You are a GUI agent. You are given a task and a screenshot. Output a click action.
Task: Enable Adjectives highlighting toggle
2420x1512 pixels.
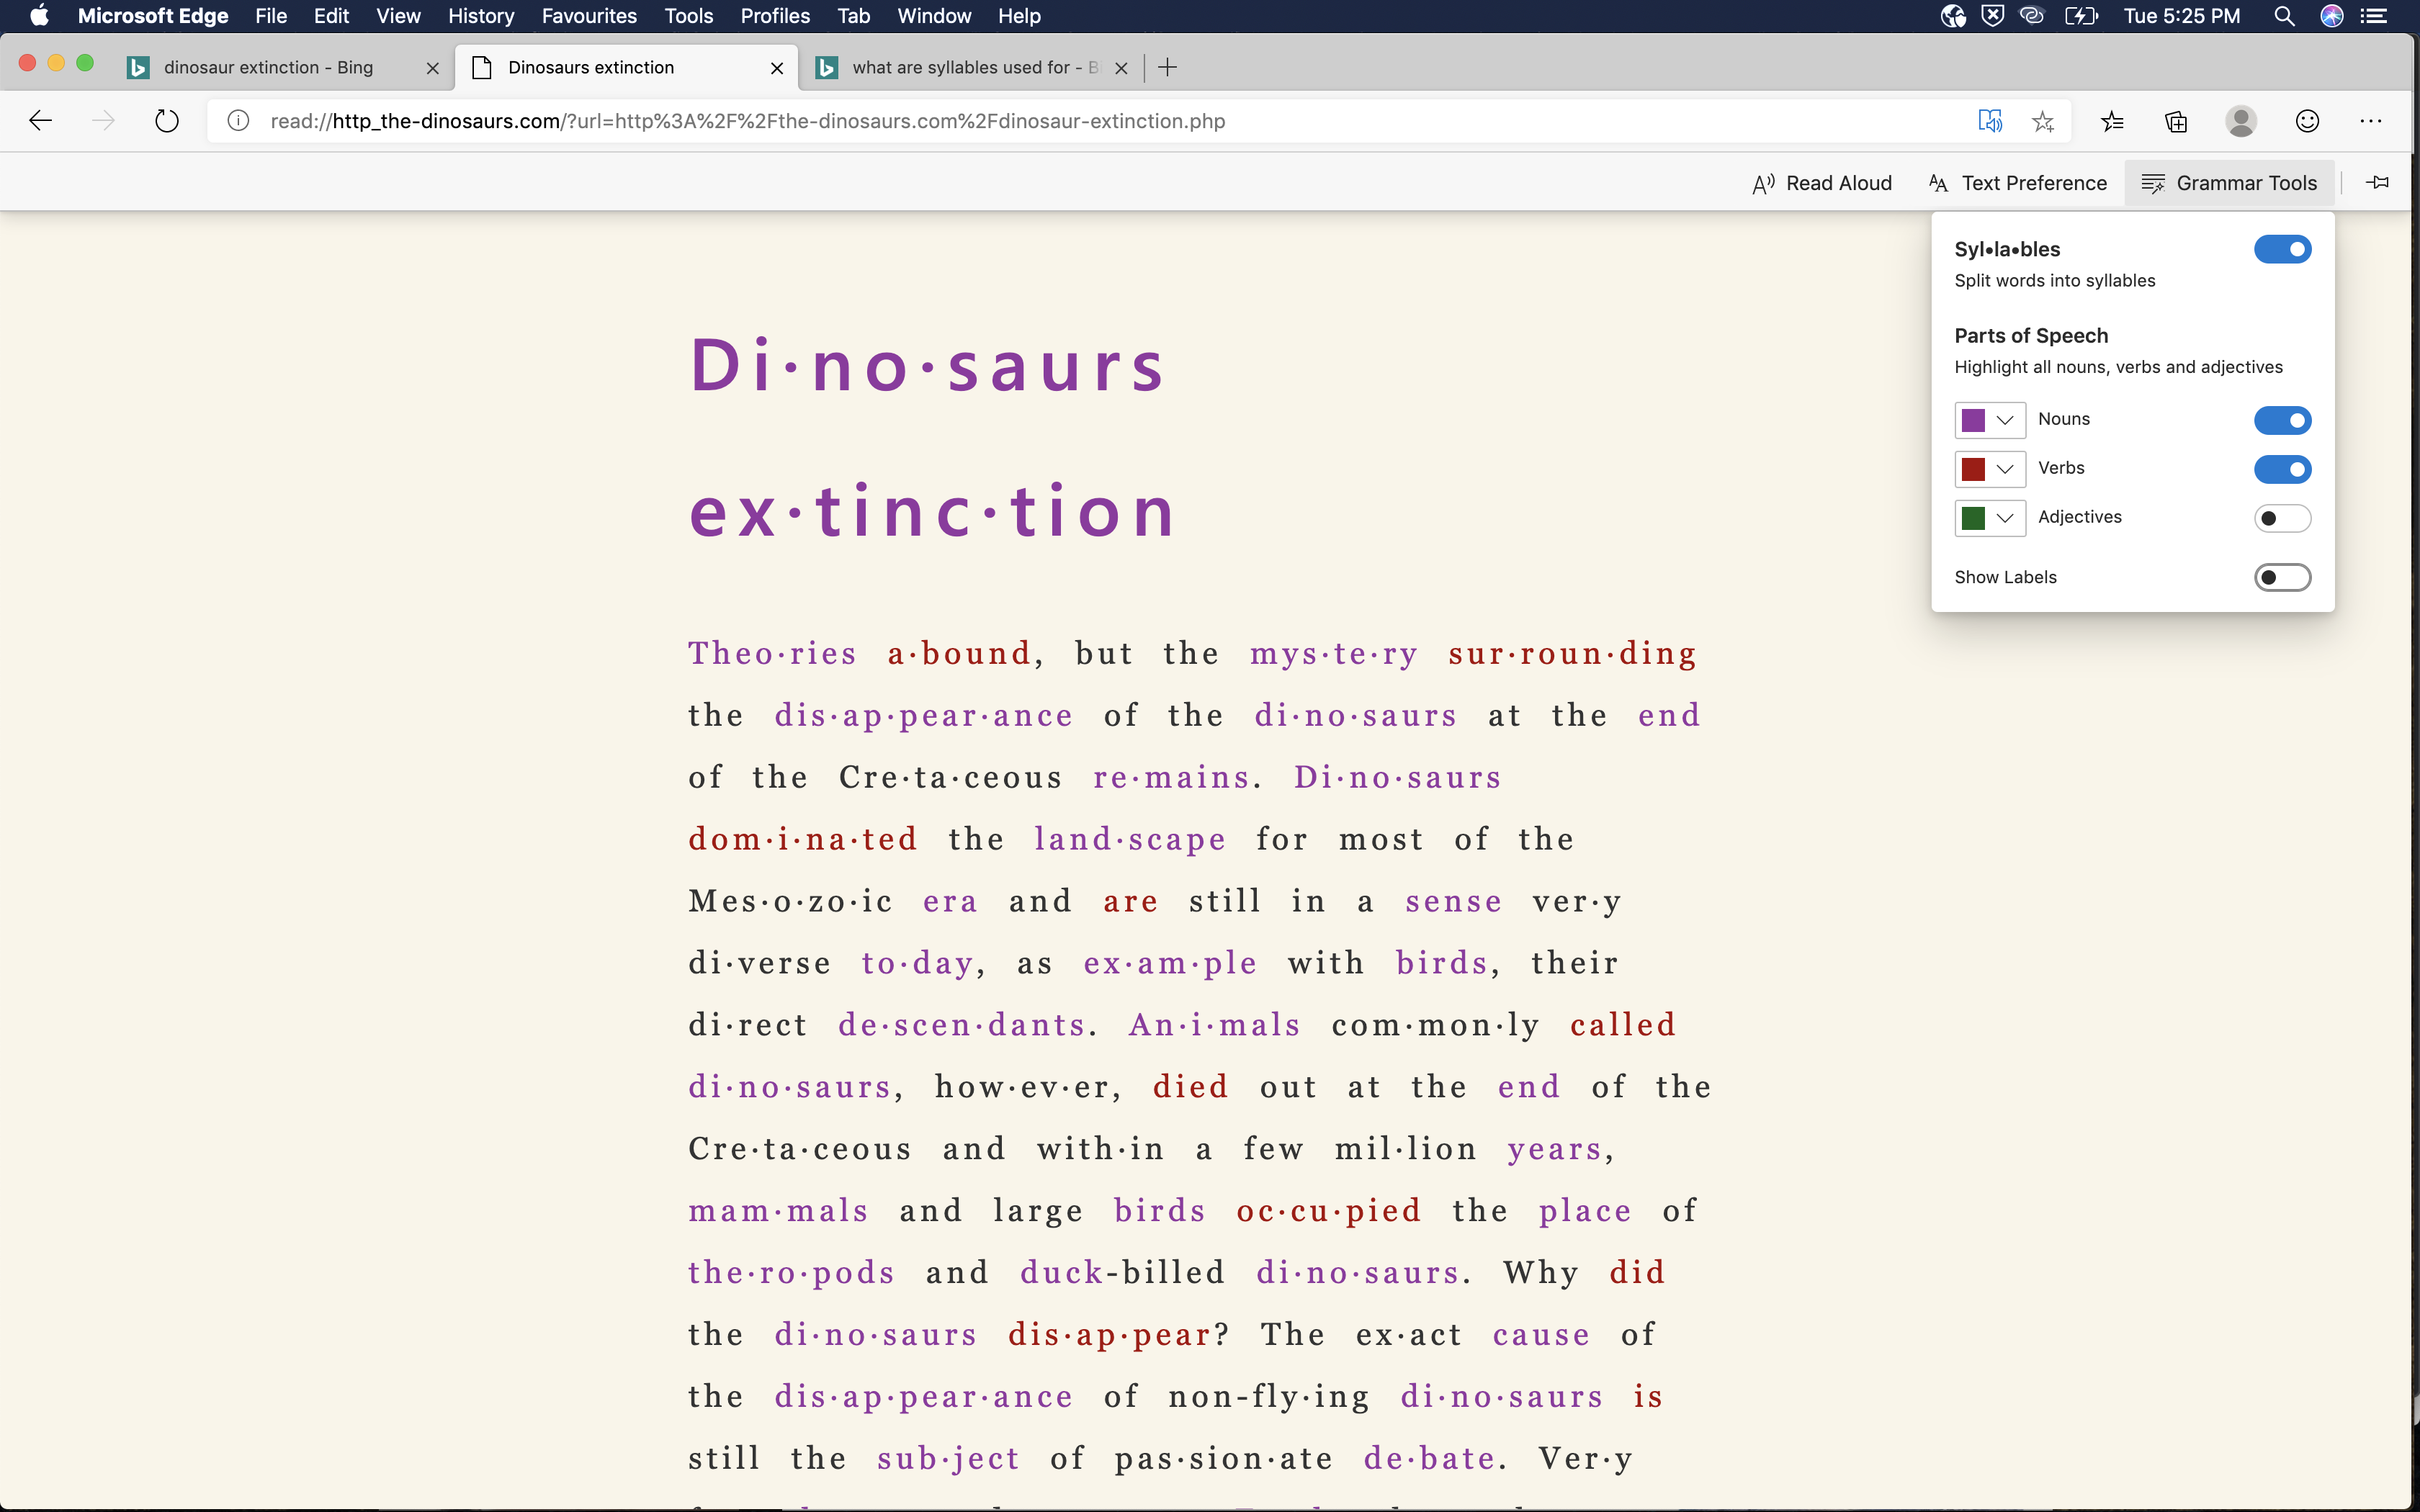2282,518
